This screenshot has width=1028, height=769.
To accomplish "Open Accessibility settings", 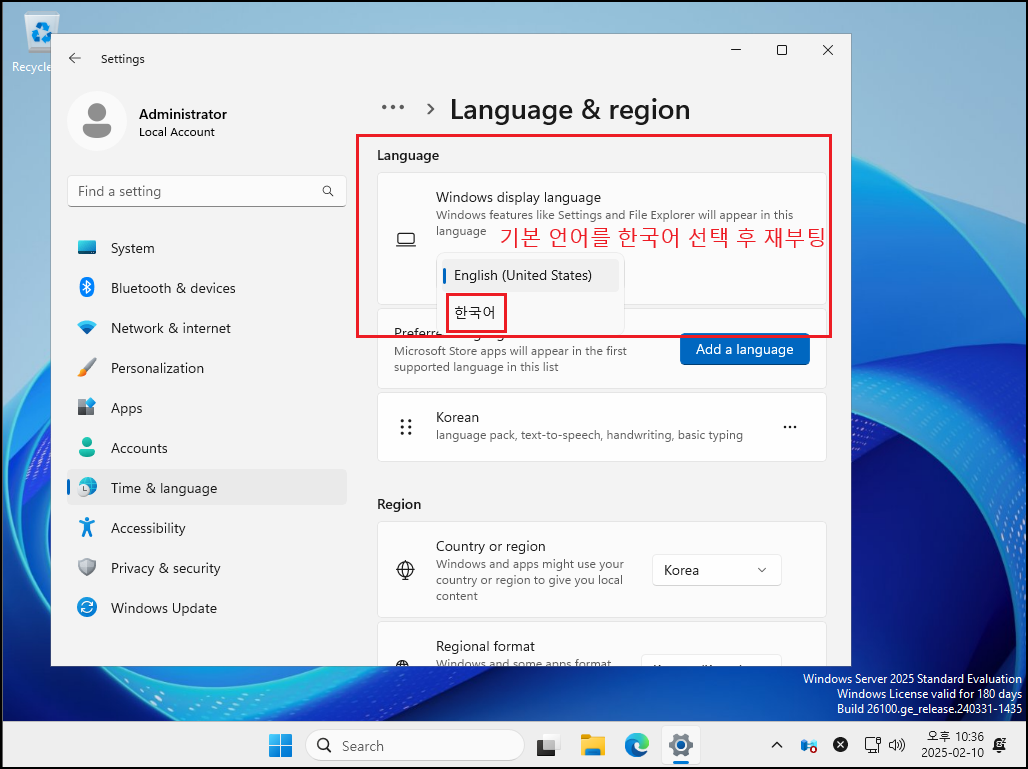I will (x=207, y=528).
